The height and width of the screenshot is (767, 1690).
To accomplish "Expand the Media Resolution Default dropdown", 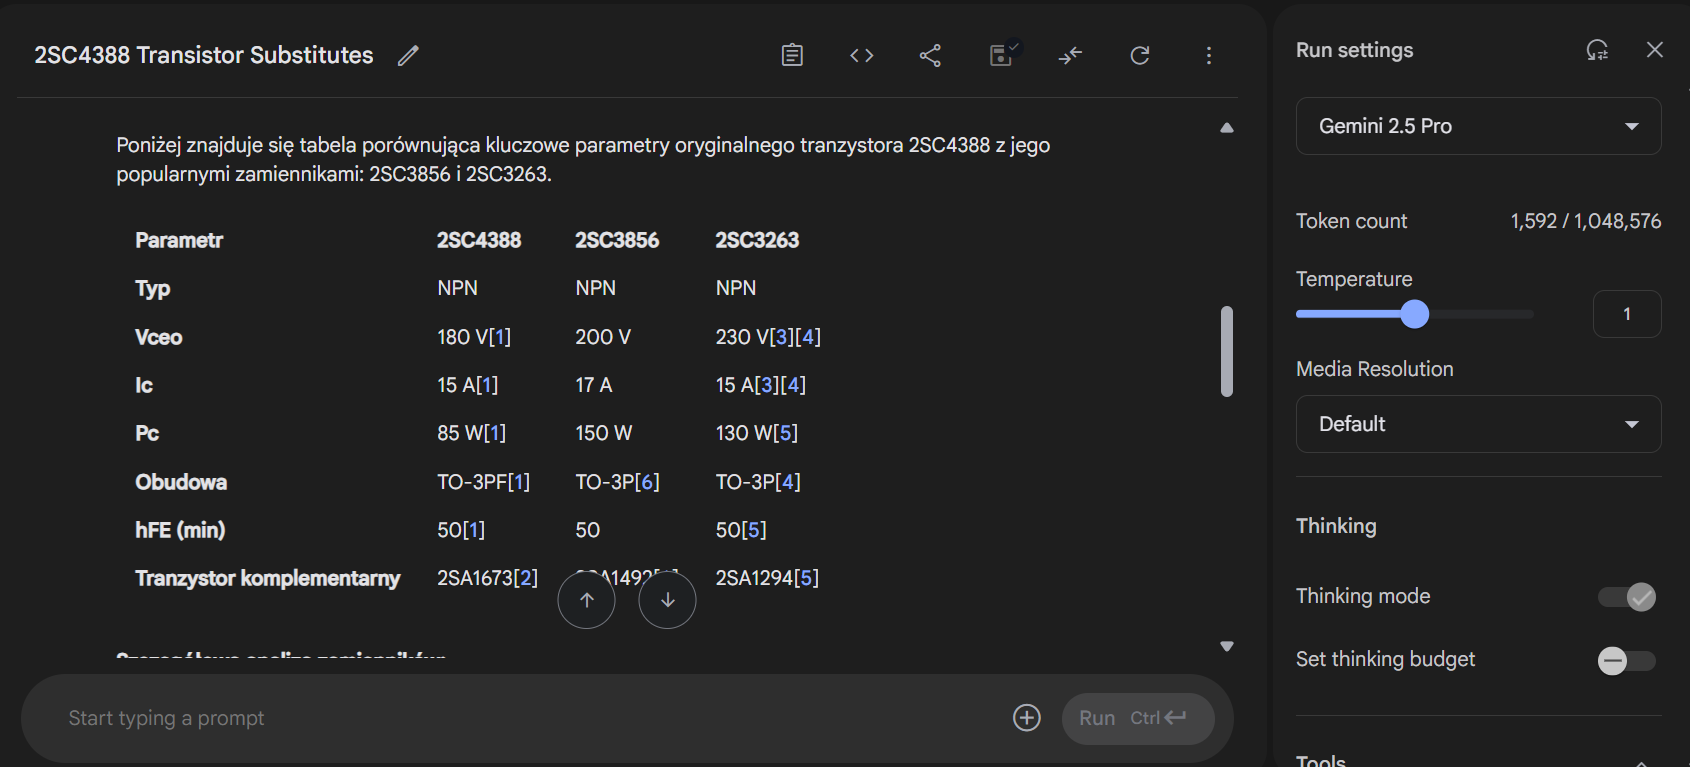I will pos(1478,424).
